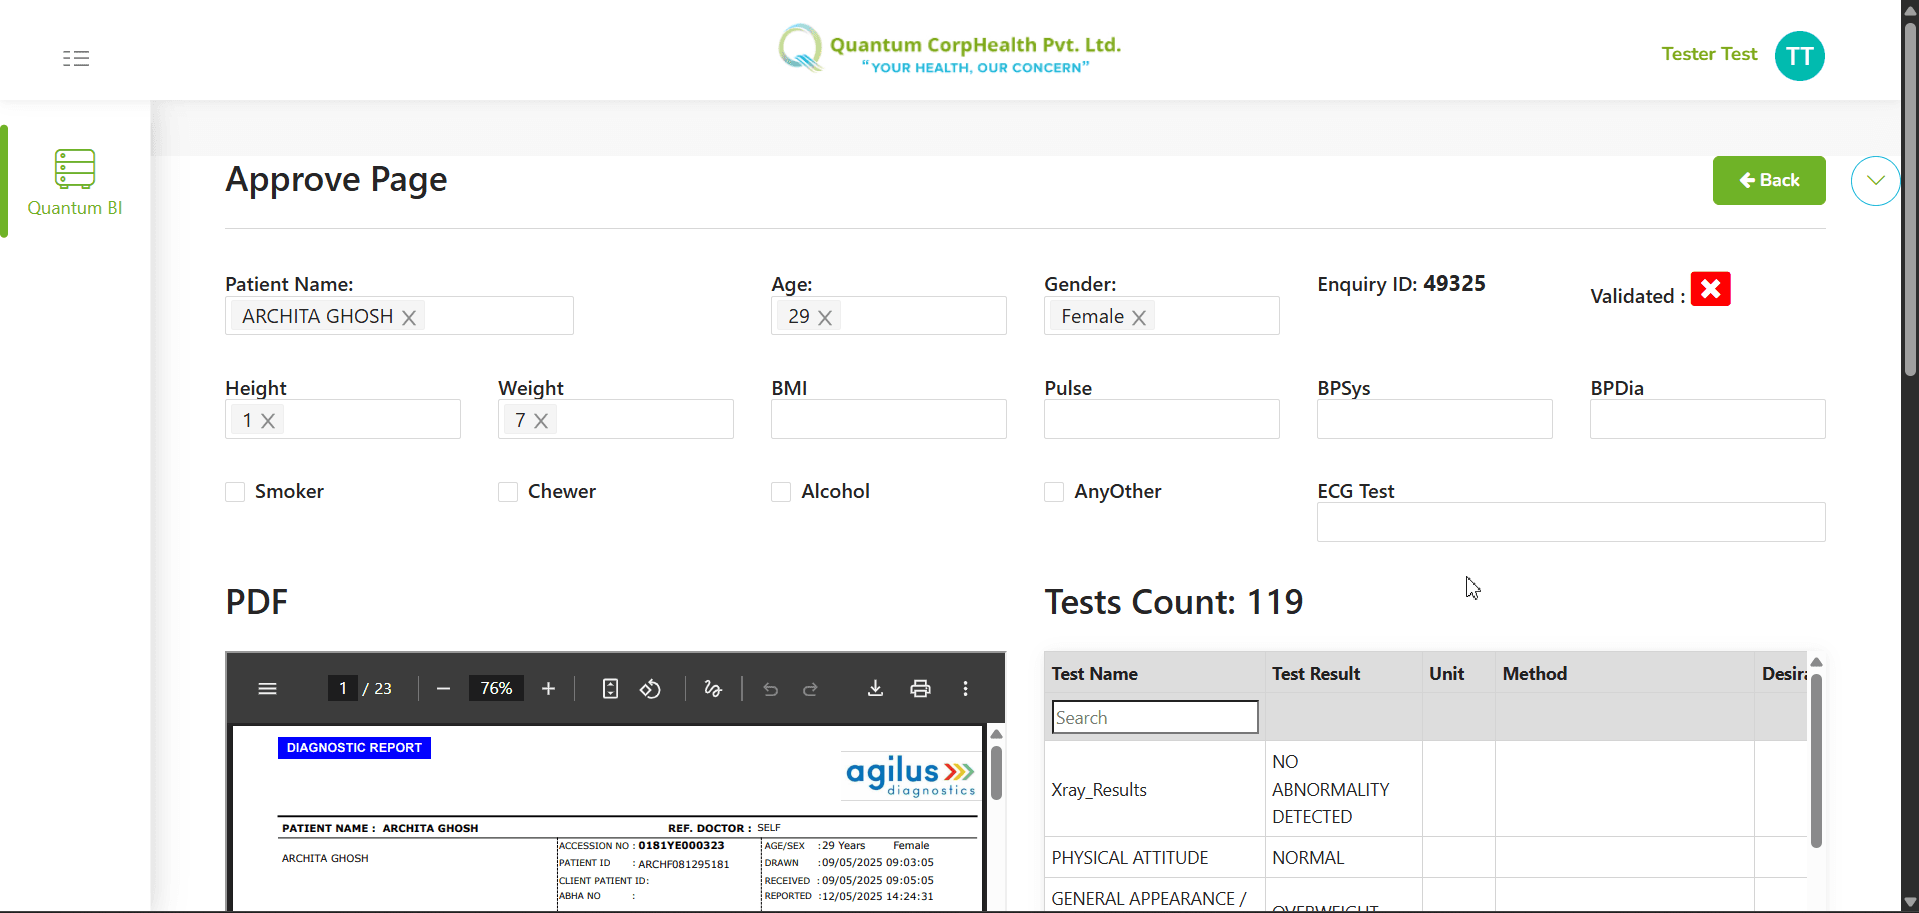Click the green Back button
This screenshot has width=1919, height=913.
[1768, 180]
